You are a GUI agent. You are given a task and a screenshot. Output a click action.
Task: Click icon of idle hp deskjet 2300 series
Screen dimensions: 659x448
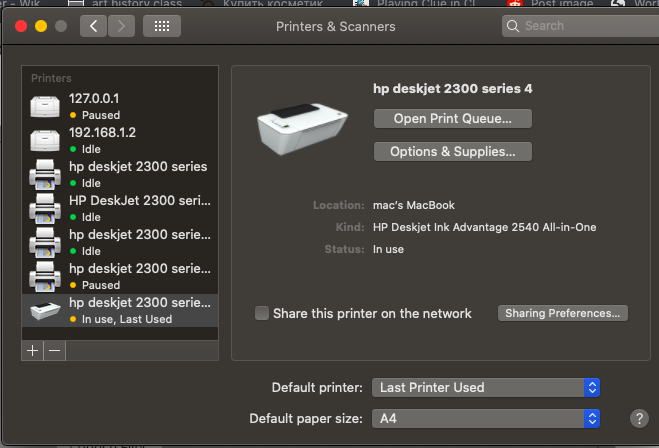pyautogui.click(x=45, y=174)
